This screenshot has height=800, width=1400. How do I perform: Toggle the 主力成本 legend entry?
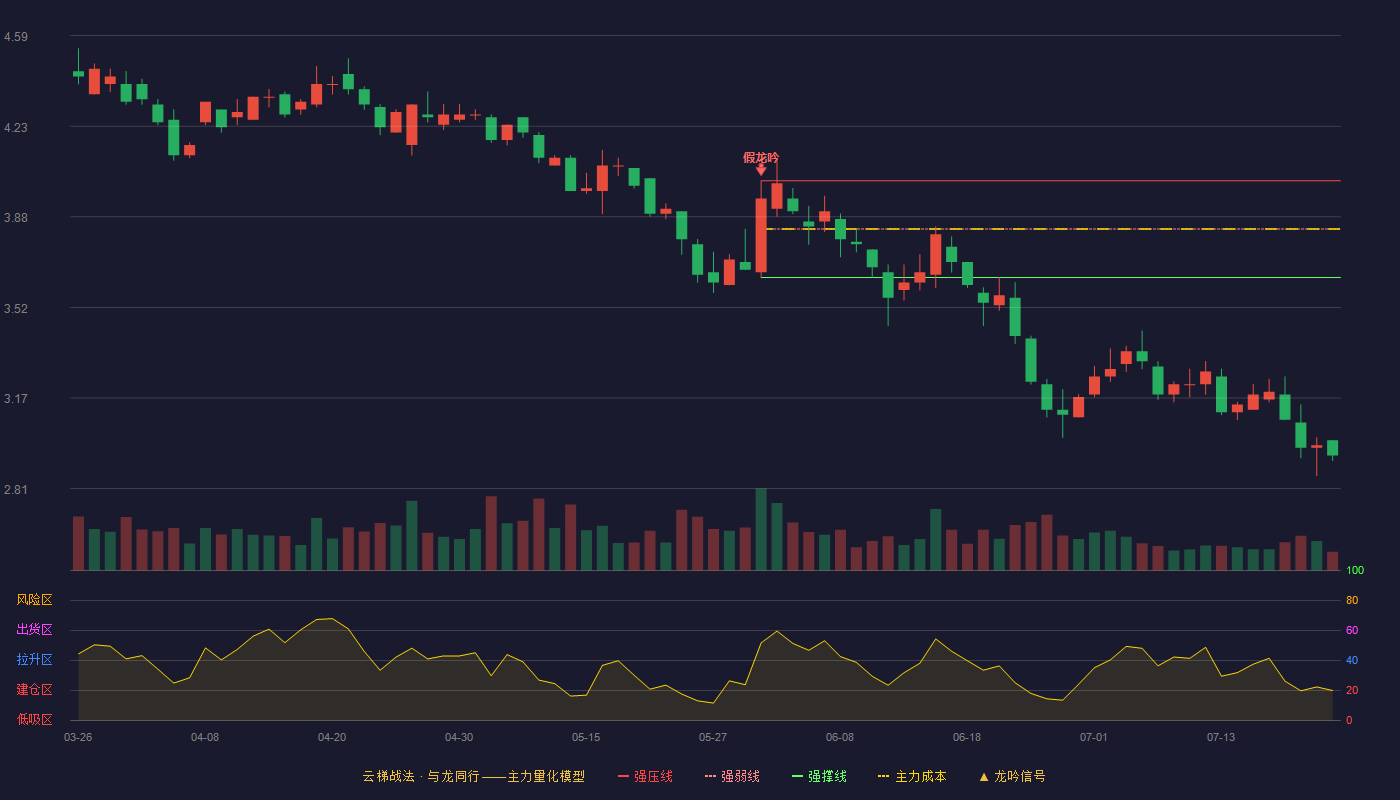coord(912,776)
